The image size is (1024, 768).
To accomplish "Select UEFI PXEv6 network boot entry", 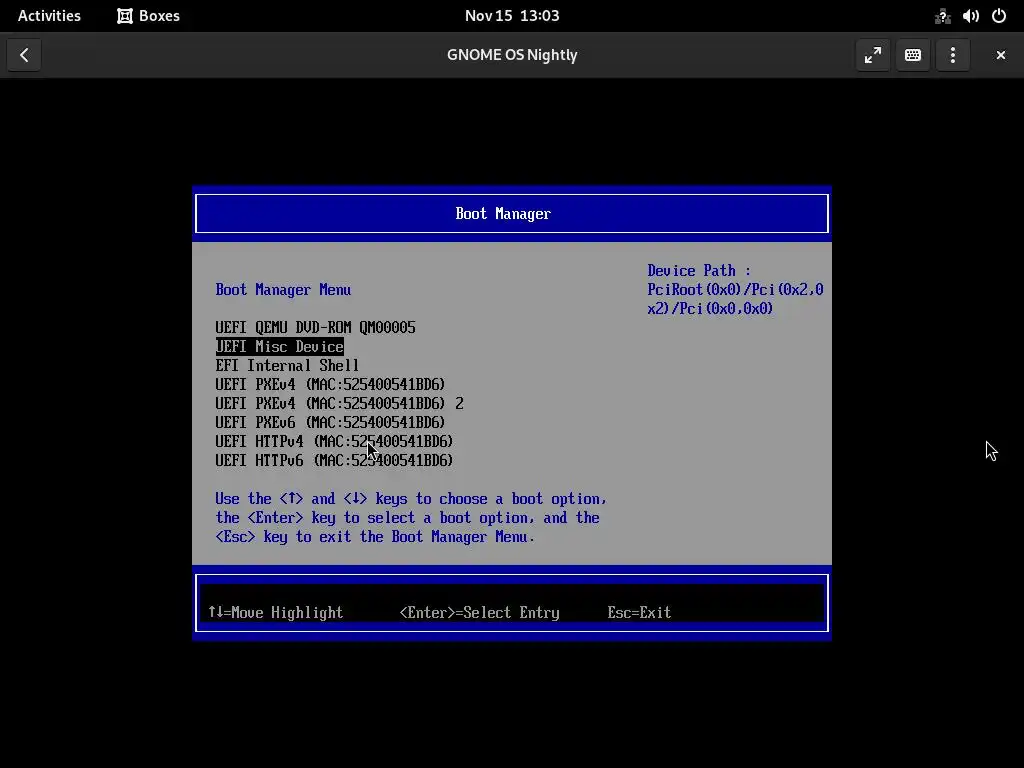I will (x=330, y=422).
